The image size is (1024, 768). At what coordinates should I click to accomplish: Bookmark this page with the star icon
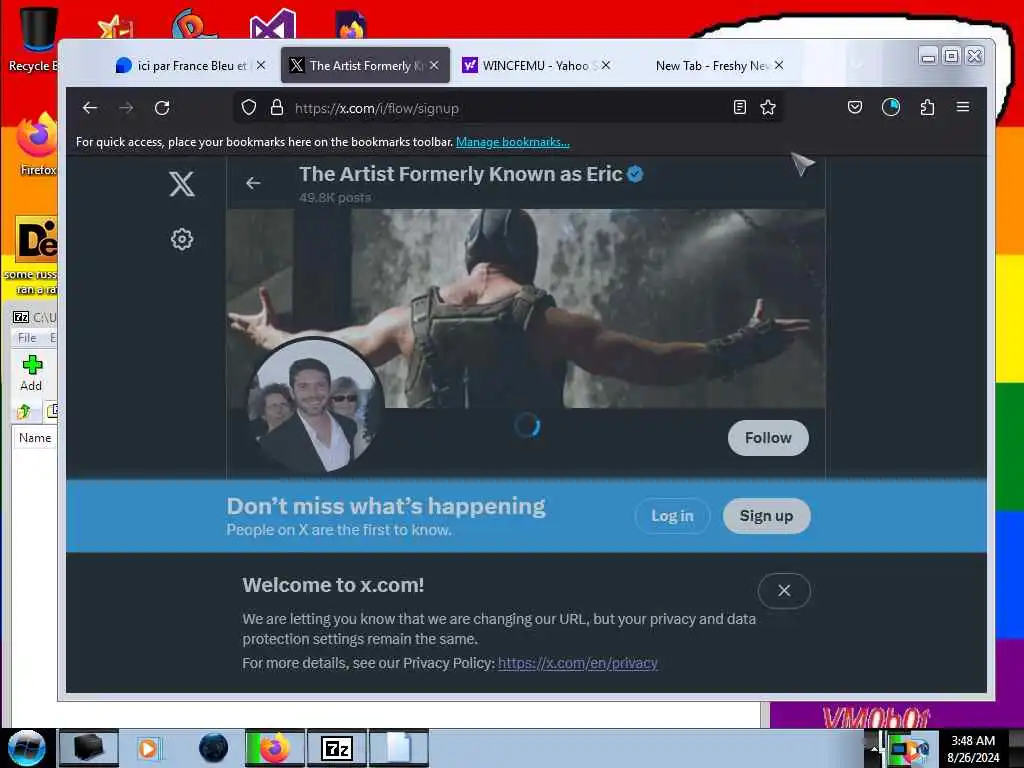768,107
